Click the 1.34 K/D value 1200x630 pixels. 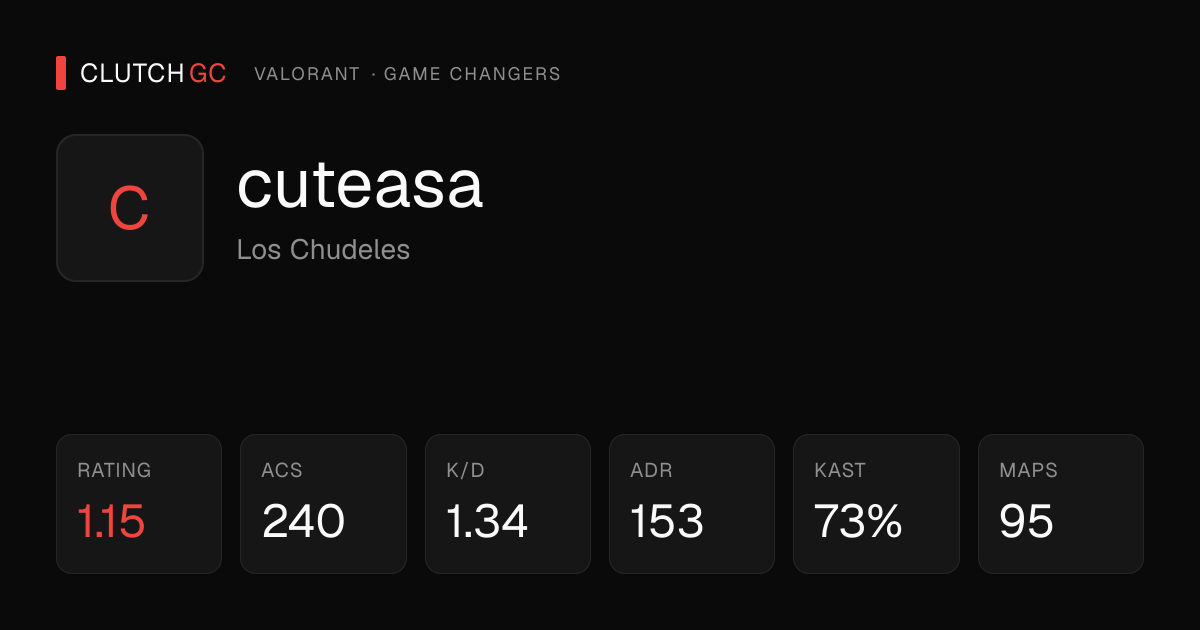(487, 521)
